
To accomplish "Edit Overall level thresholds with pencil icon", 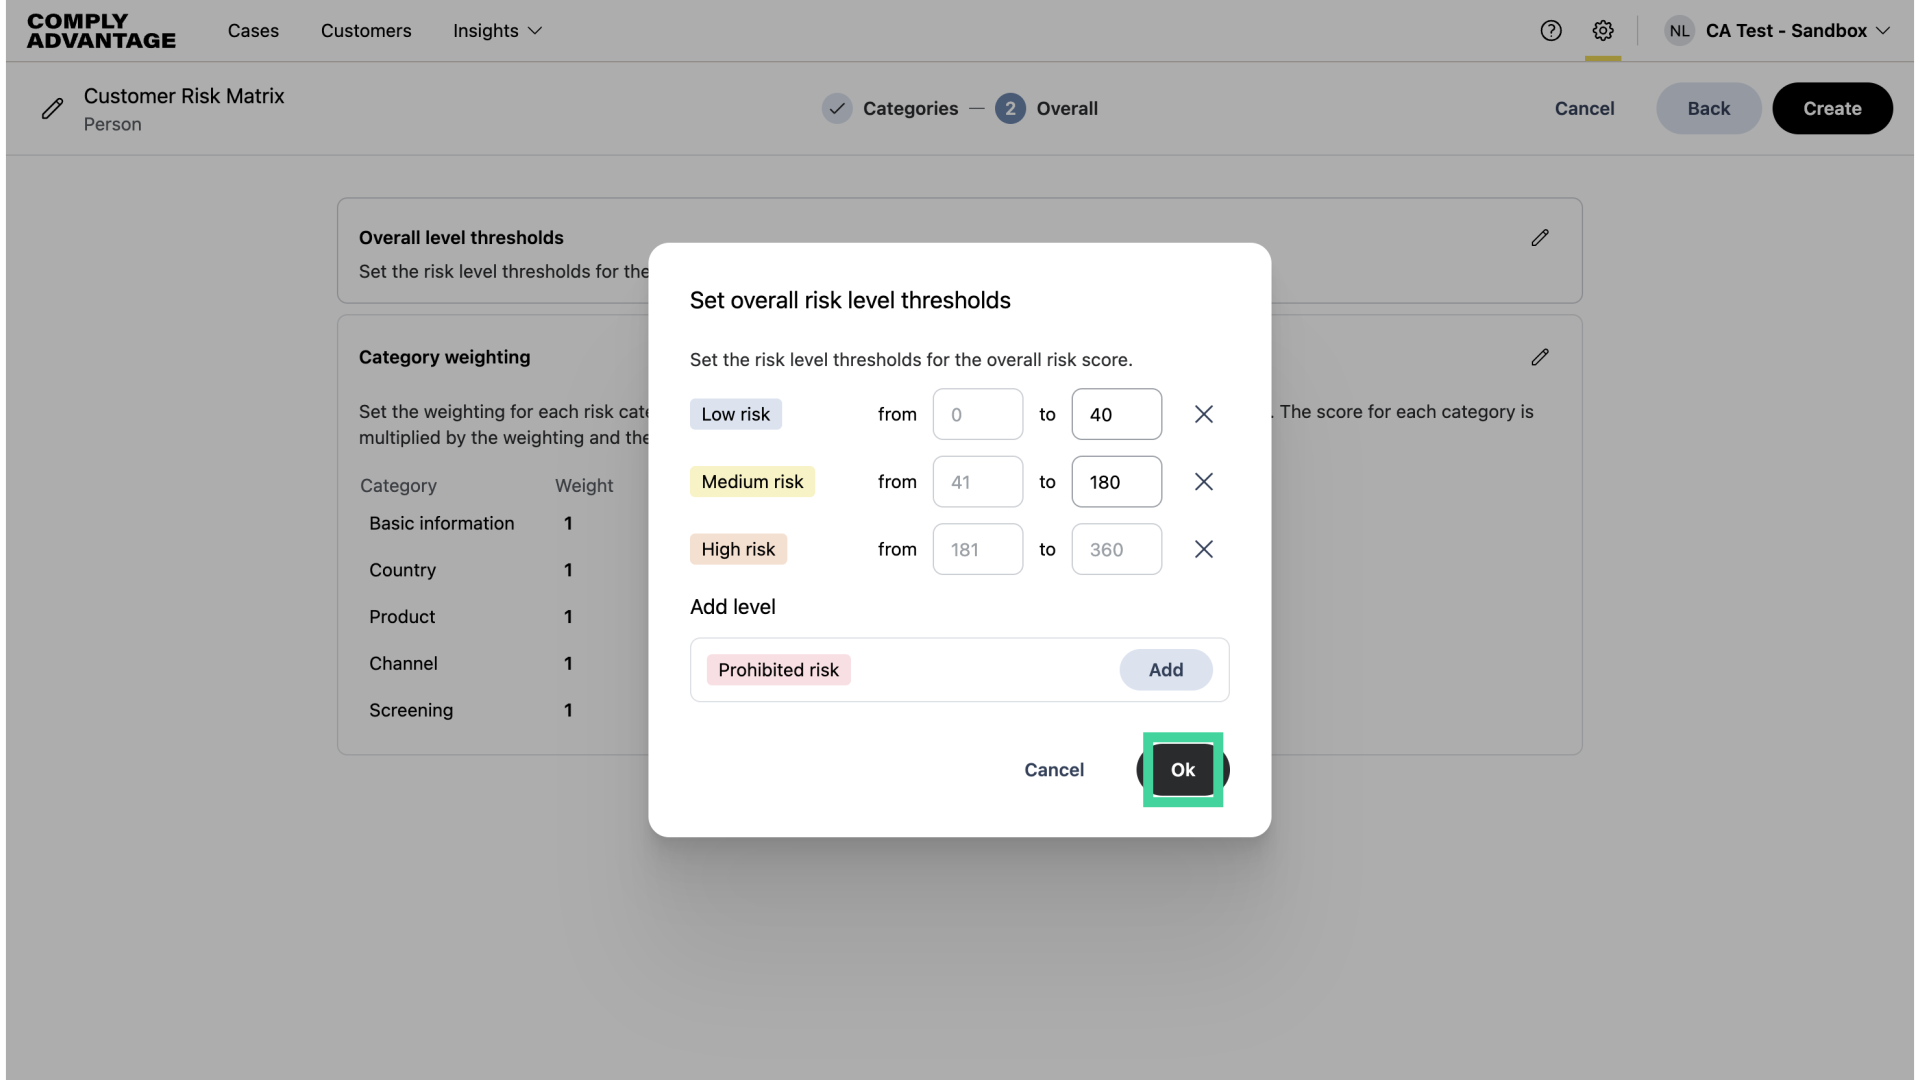I will (1539, 238).
